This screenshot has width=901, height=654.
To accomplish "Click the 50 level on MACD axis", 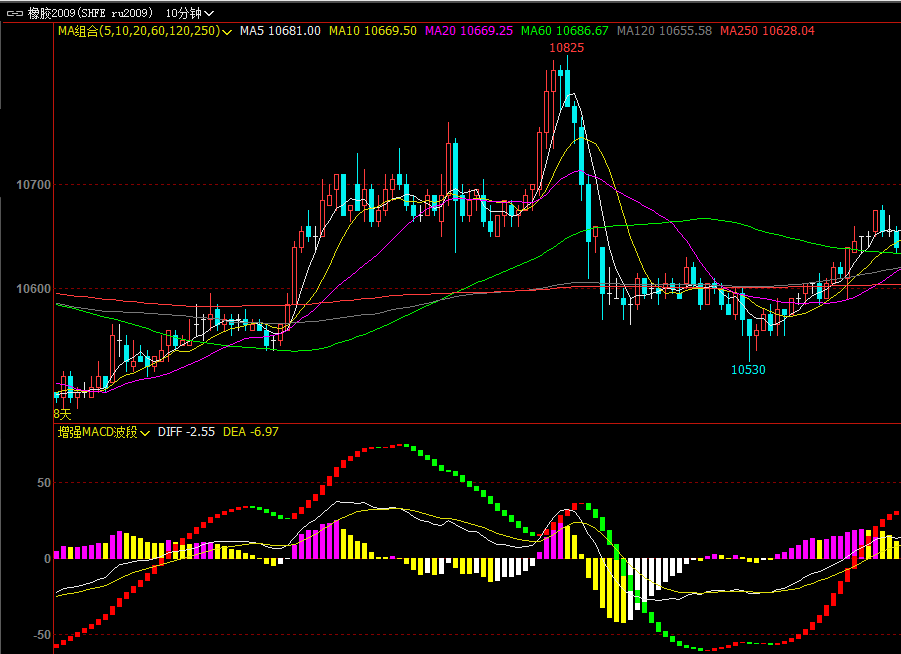I will [x=44, y=483].
